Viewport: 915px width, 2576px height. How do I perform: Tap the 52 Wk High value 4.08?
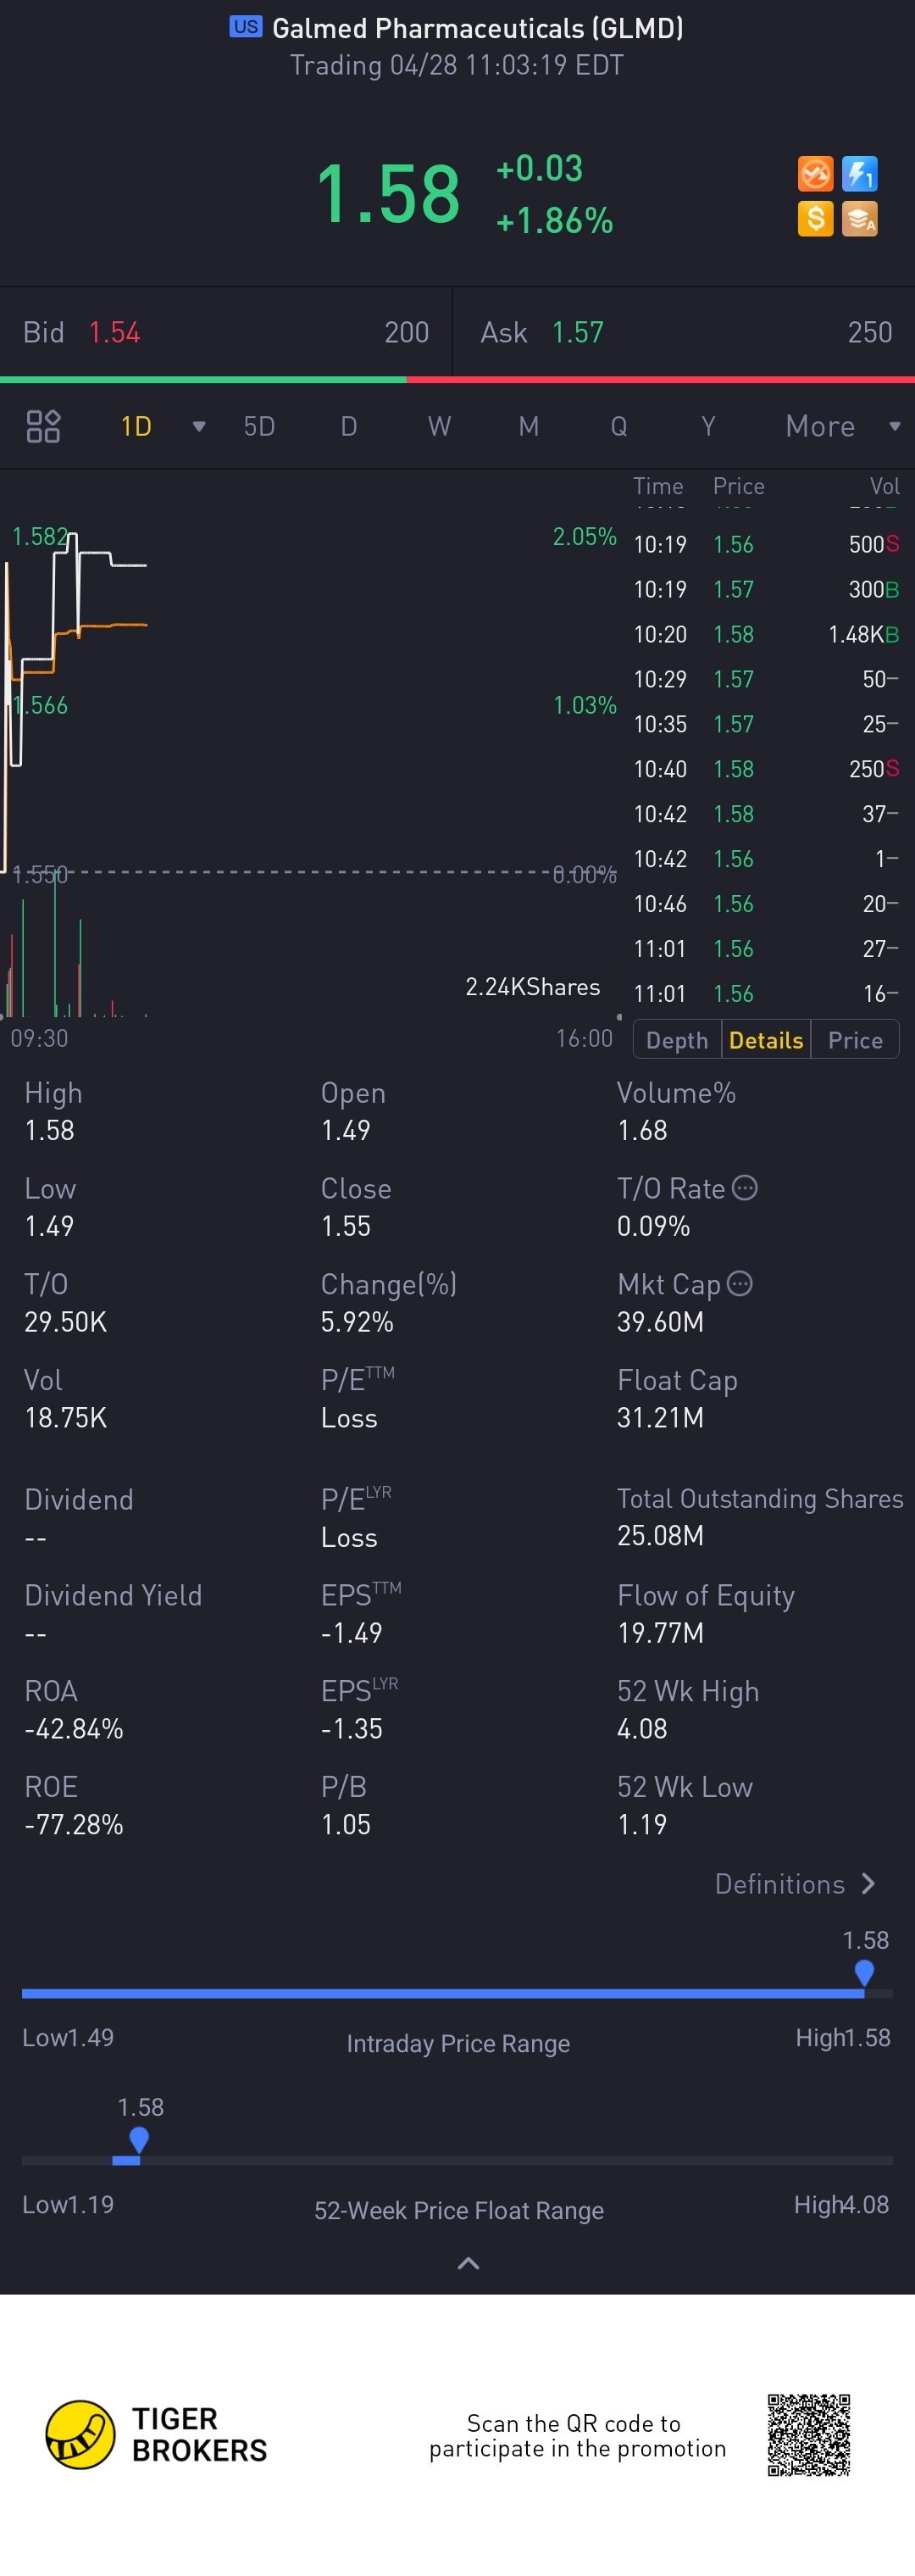(642, 1729)
